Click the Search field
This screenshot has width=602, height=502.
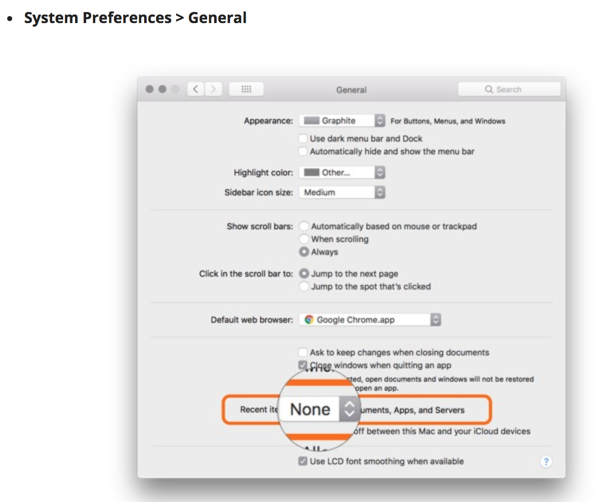click(509, 89)
